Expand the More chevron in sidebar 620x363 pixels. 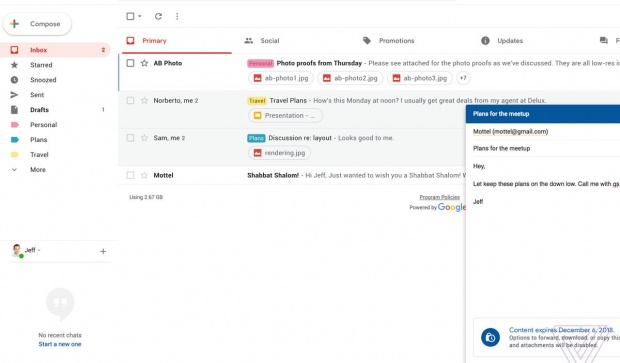[14, 170]
